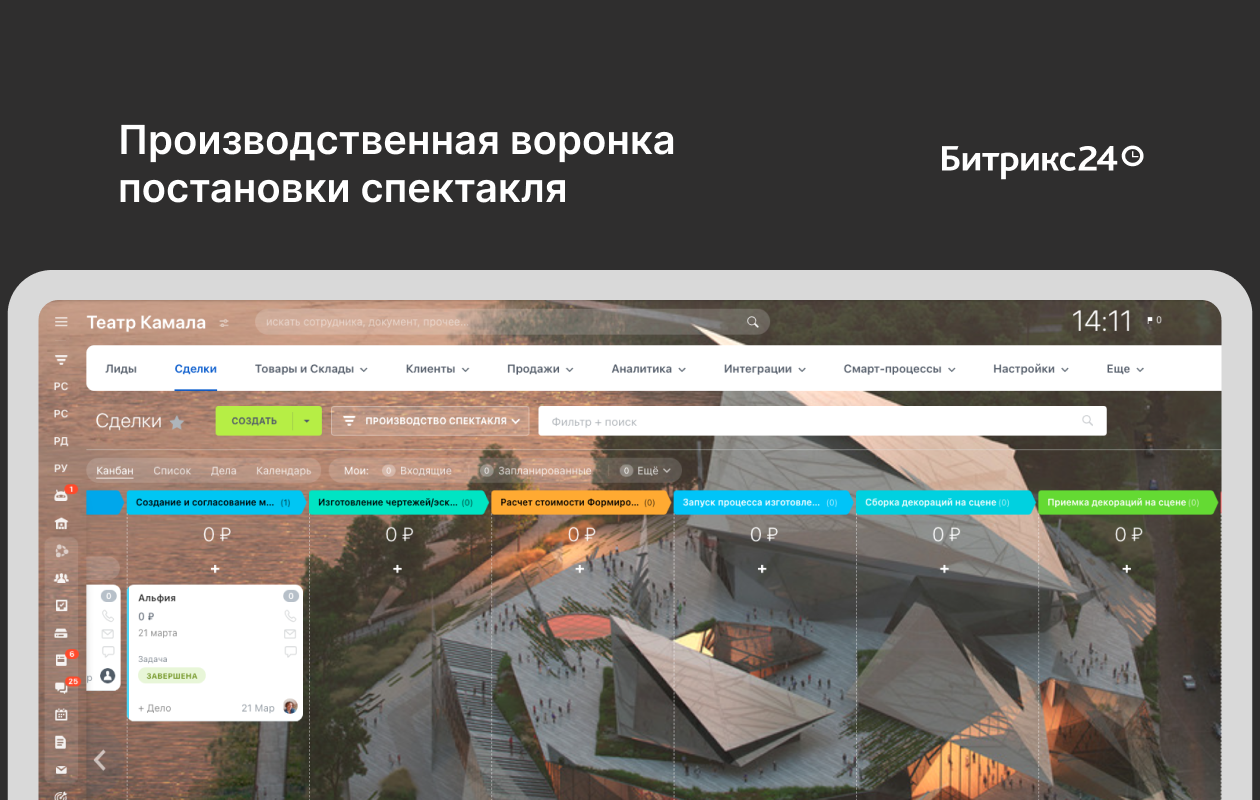Click the Театр Камала portal title
Screen dimensions: 1260x800
(146, 322)
